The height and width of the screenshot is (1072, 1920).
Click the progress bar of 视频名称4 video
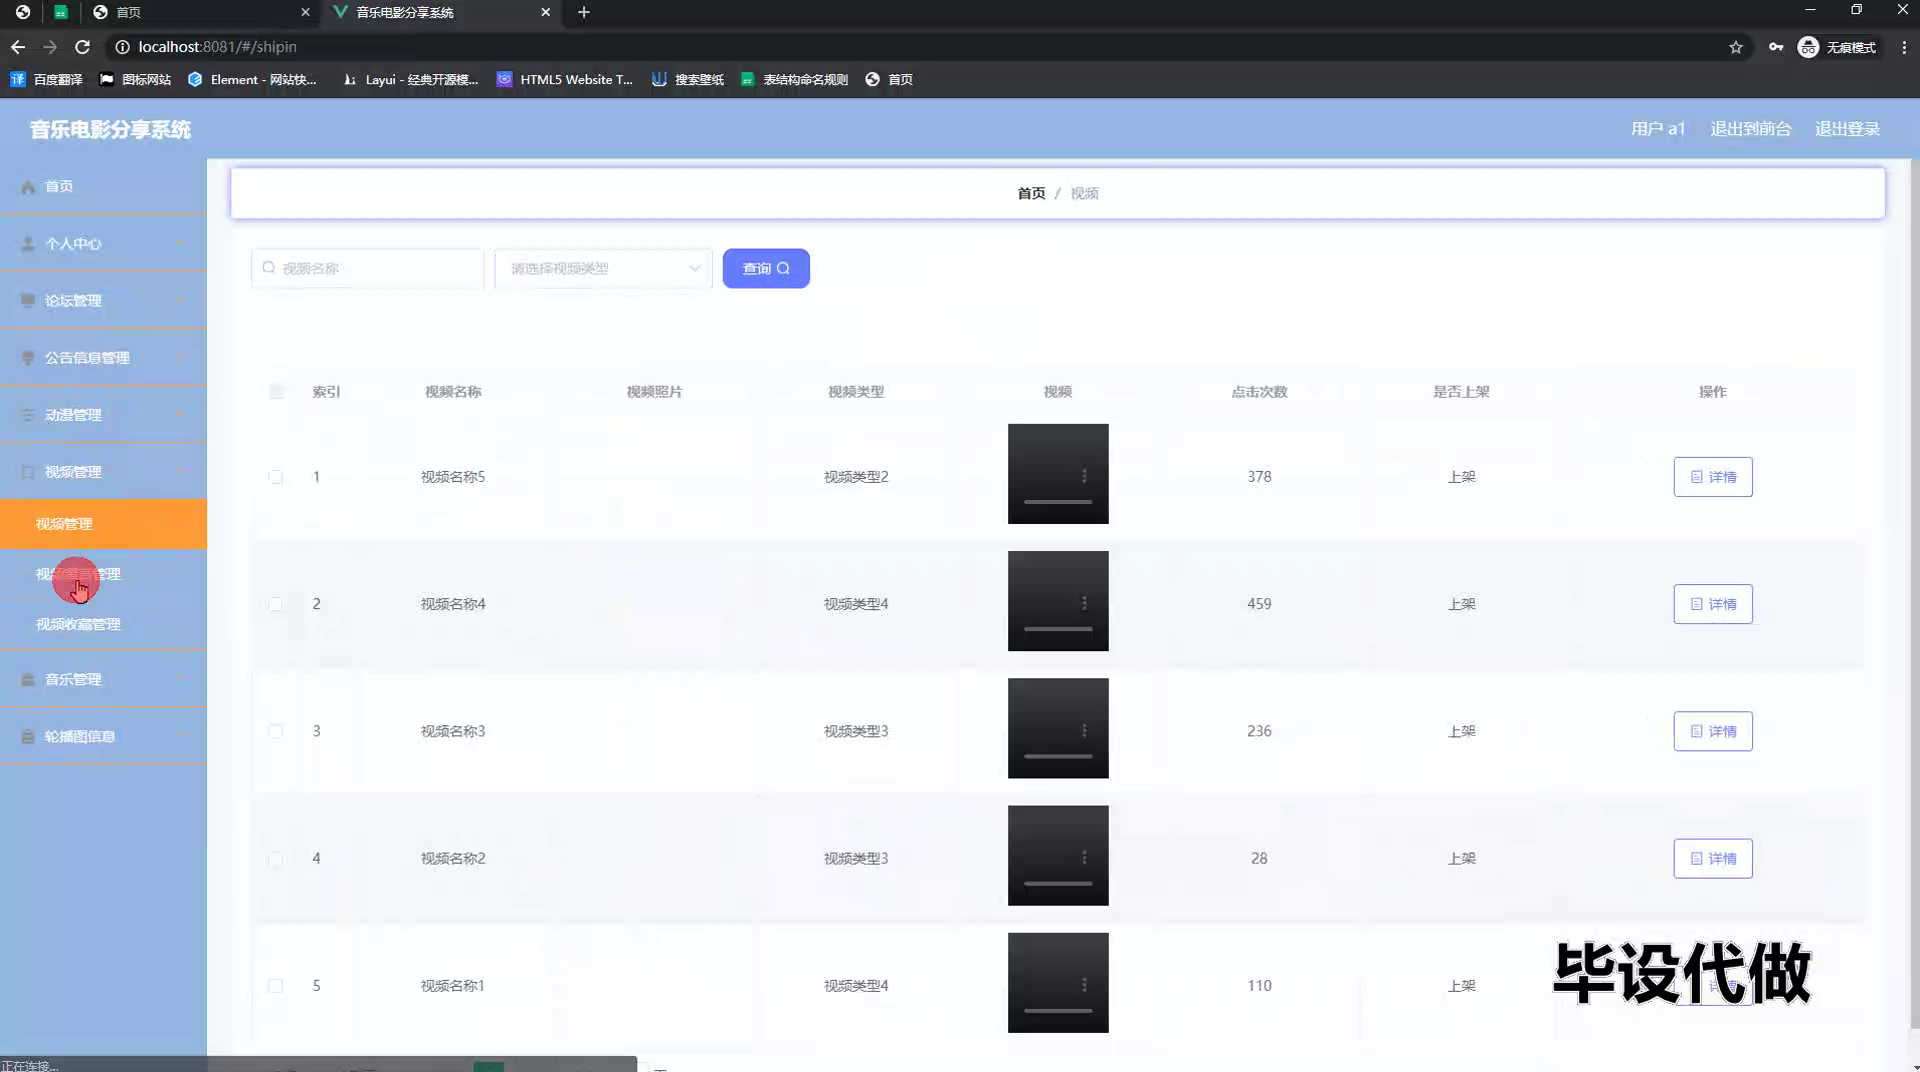tap(1058, 628)
